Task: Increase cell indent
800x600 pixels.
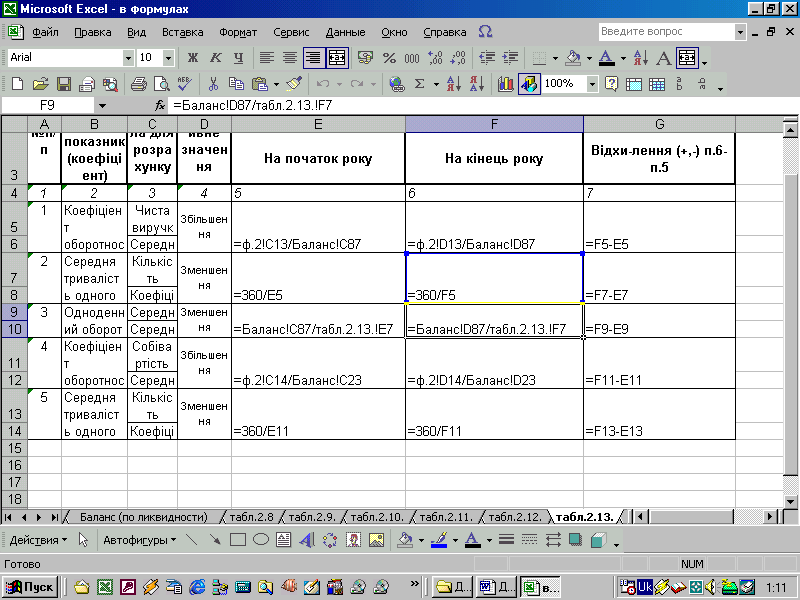Action: [510, 58]
